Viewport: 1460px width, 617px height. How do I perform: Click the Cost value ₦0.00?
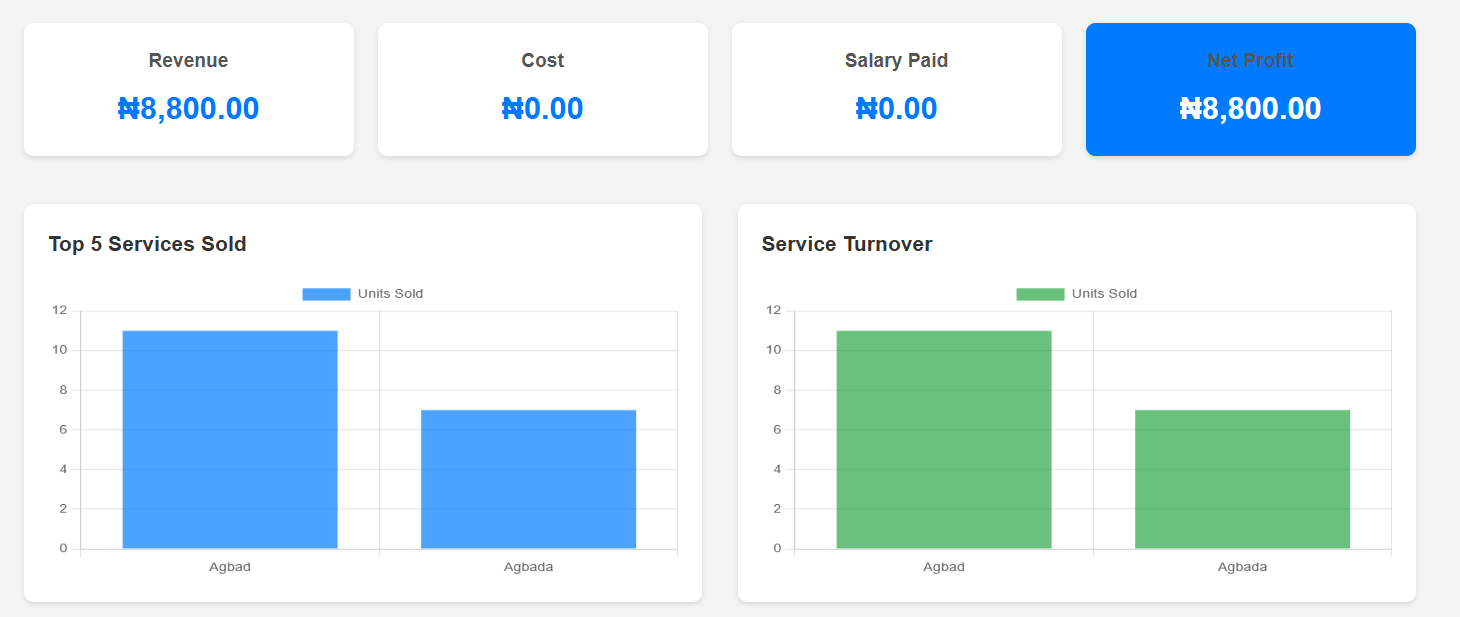pyautogui.click(x=542, y=108)
